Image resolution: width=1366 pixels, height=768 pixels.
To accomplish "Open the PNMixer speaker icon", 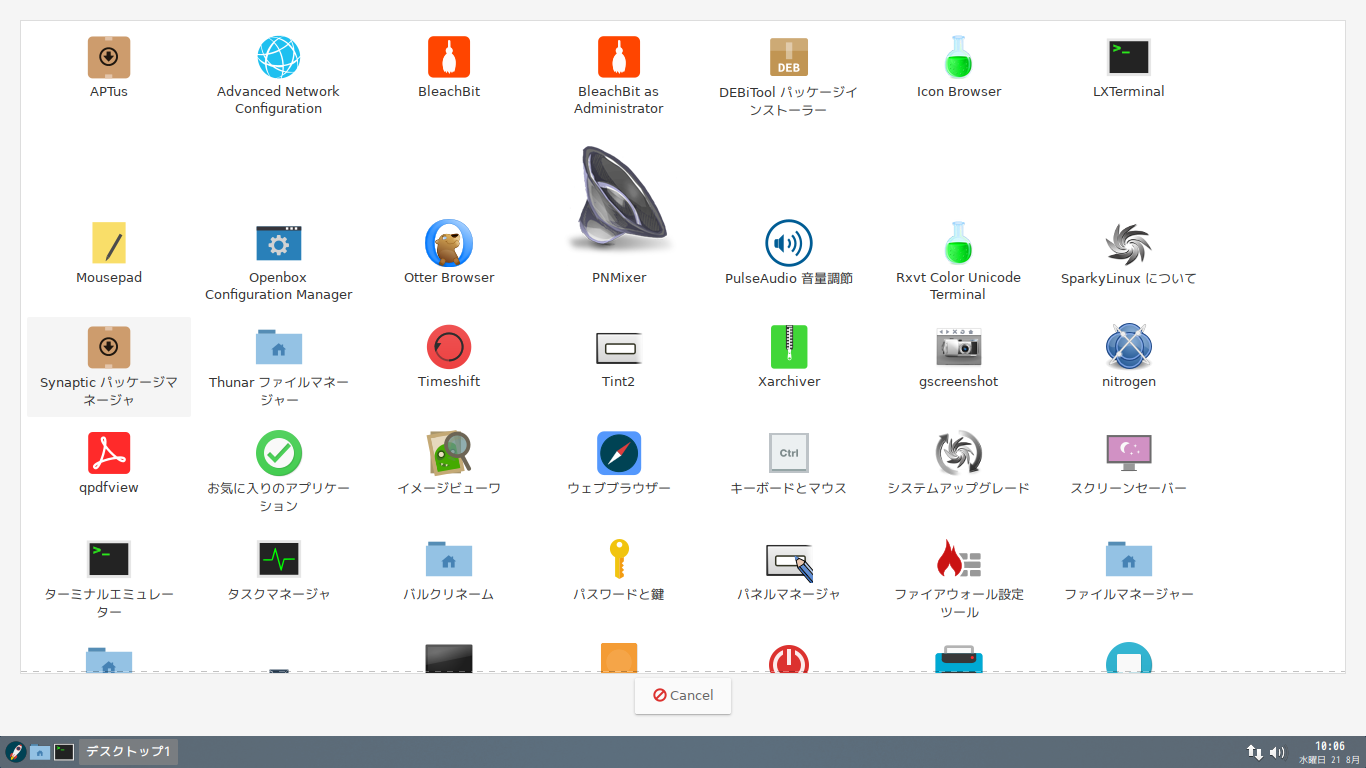I will pyautogui.click(x=619, y=198).
